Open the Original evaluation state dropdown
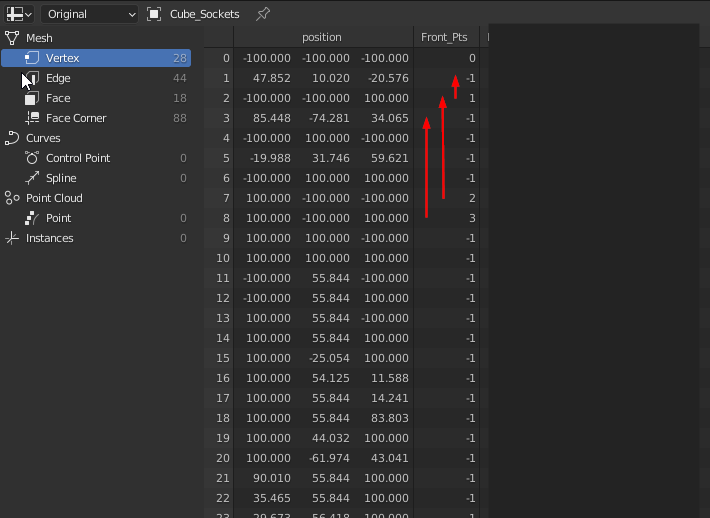Image resolution: width=710 pixels, height=518 pixels. tap(90, 14)
